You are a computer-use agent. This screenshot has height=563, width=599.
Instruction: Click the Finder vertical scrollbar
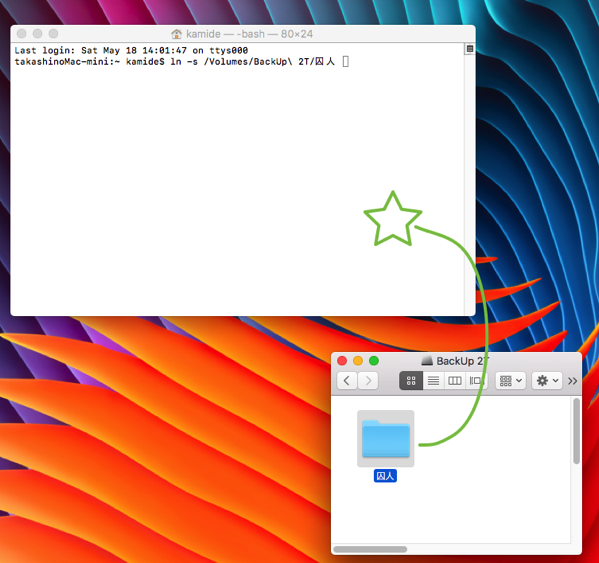(x=576, y=431)
